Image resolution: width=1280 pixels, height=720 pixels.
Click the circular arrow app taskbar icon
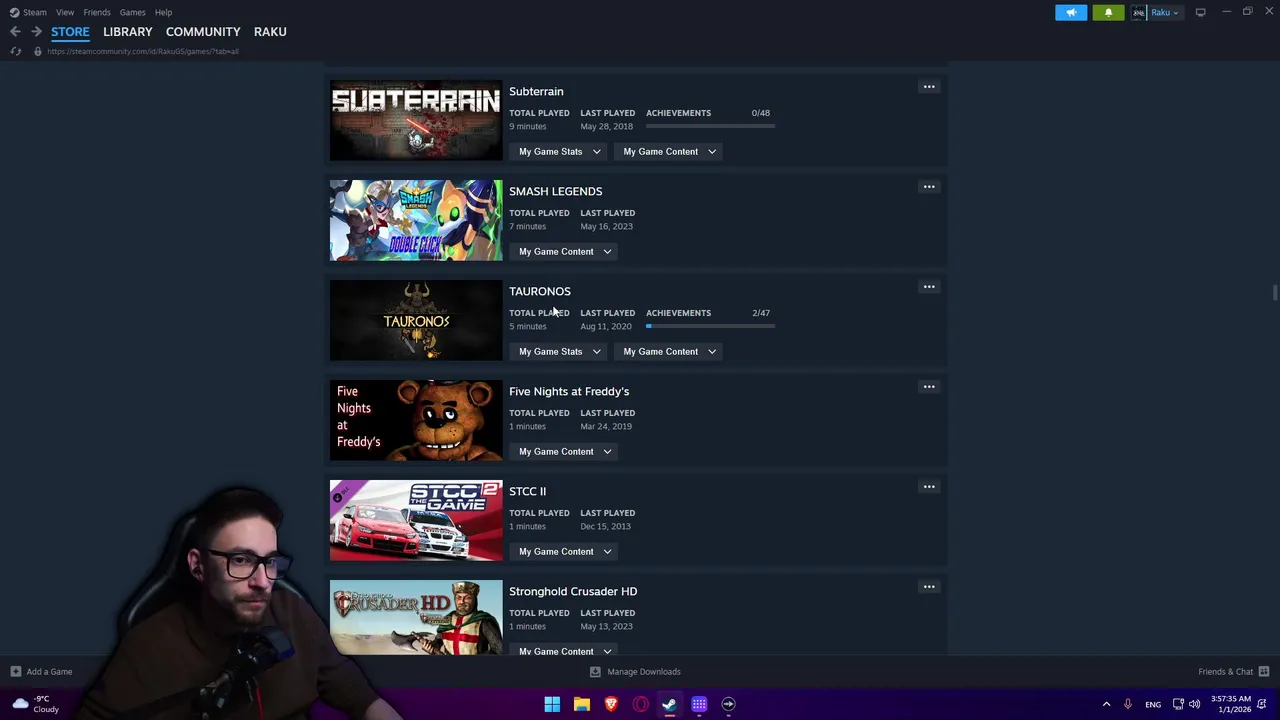(x=729, y=704)
